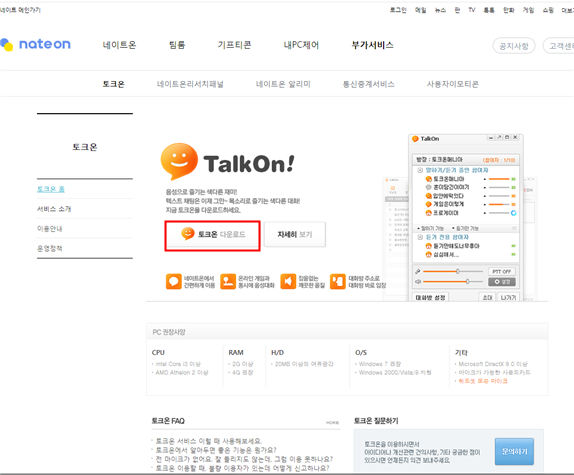Click the blue 문의하기 button
The height and width of the screenshot is (475, 574).
[514, 451]
